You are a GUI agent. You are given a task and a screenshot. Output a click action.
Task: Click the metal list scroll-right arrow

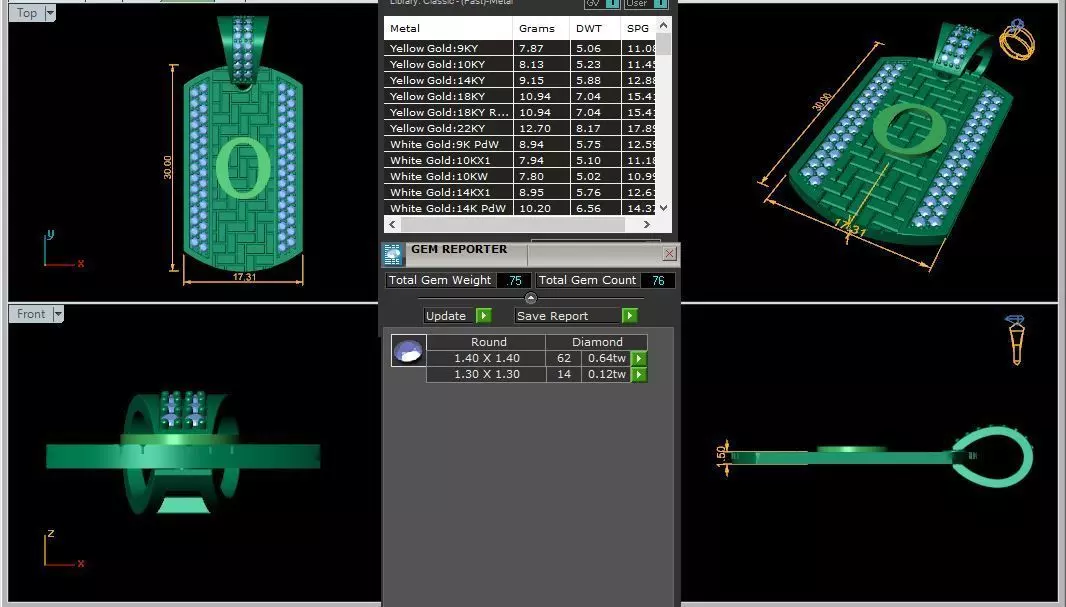coord(647,224)
